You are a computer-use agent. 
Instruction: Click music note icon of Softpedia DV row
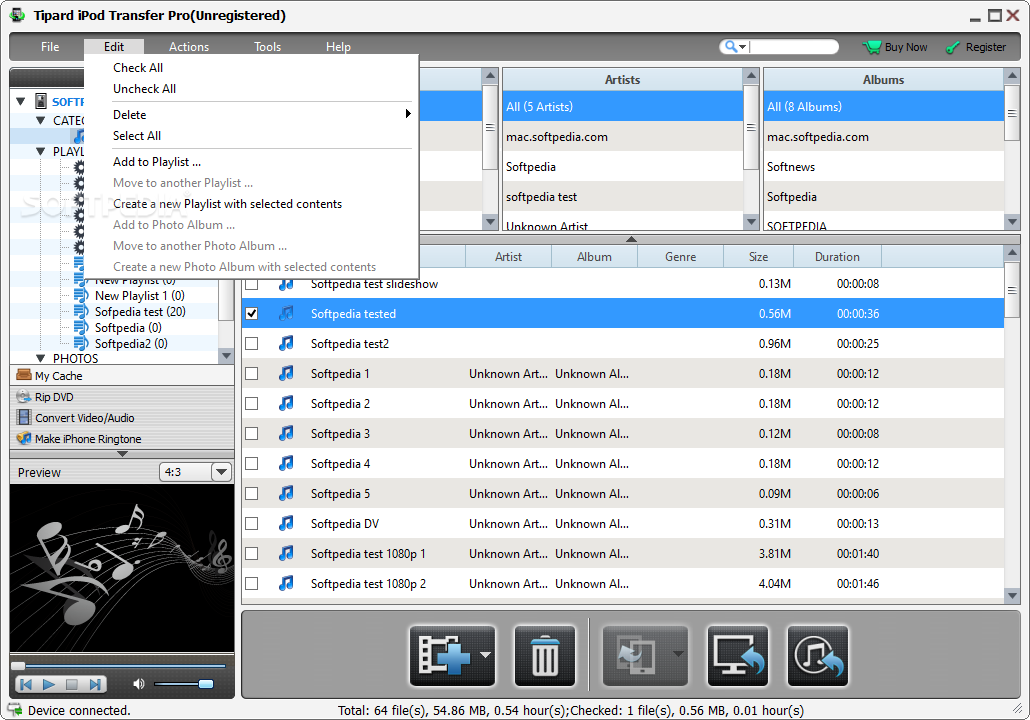click(x=286, y=523)
